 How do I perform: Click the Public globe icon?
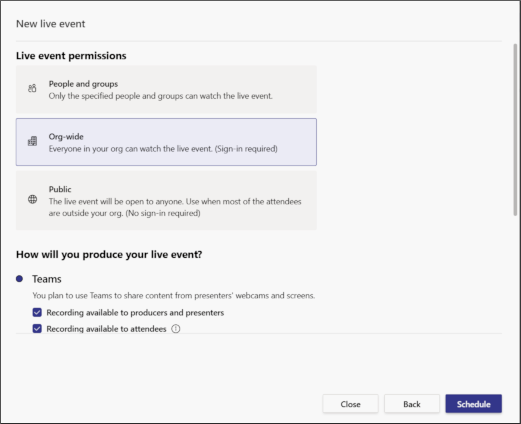pos(32,199)
